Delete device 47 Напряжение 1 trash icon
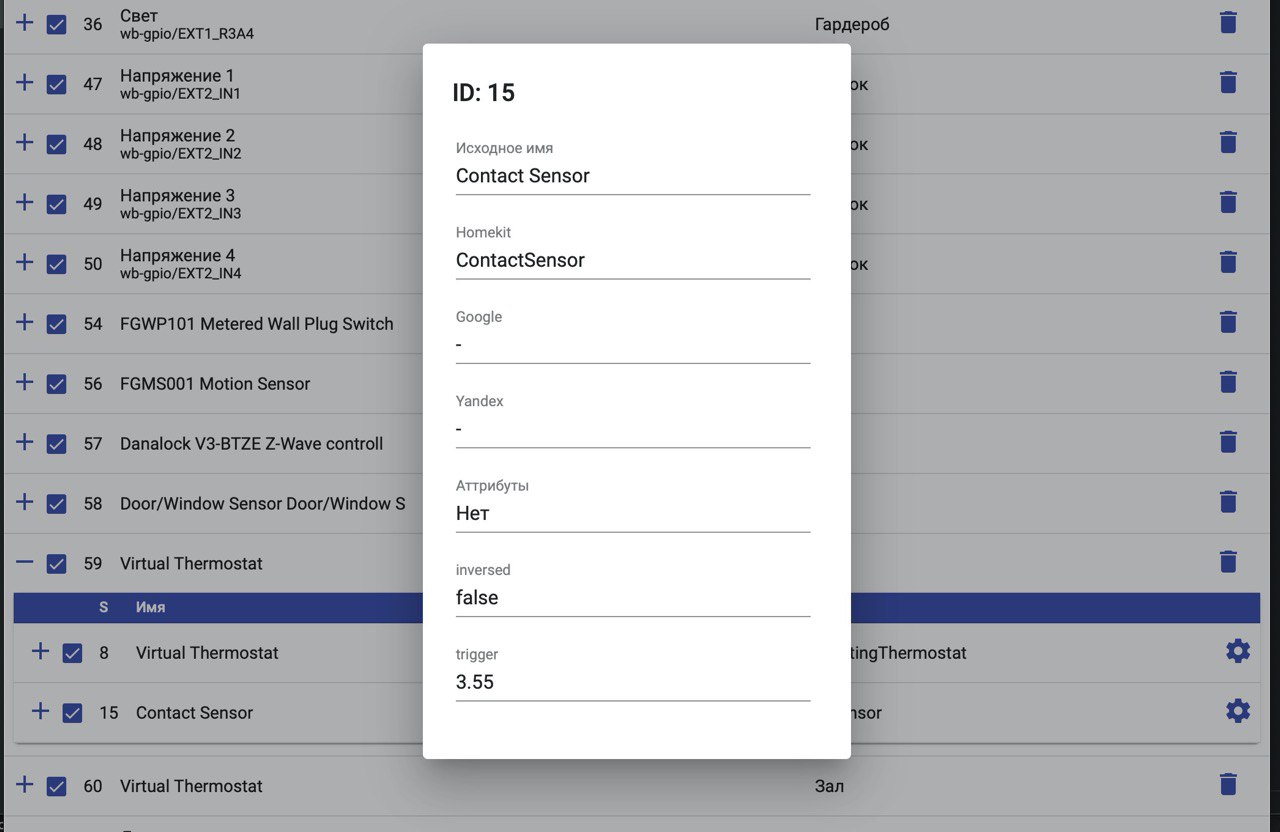Image resolution: width=1280 pixels, height=832 pixels. point(1229,83)
